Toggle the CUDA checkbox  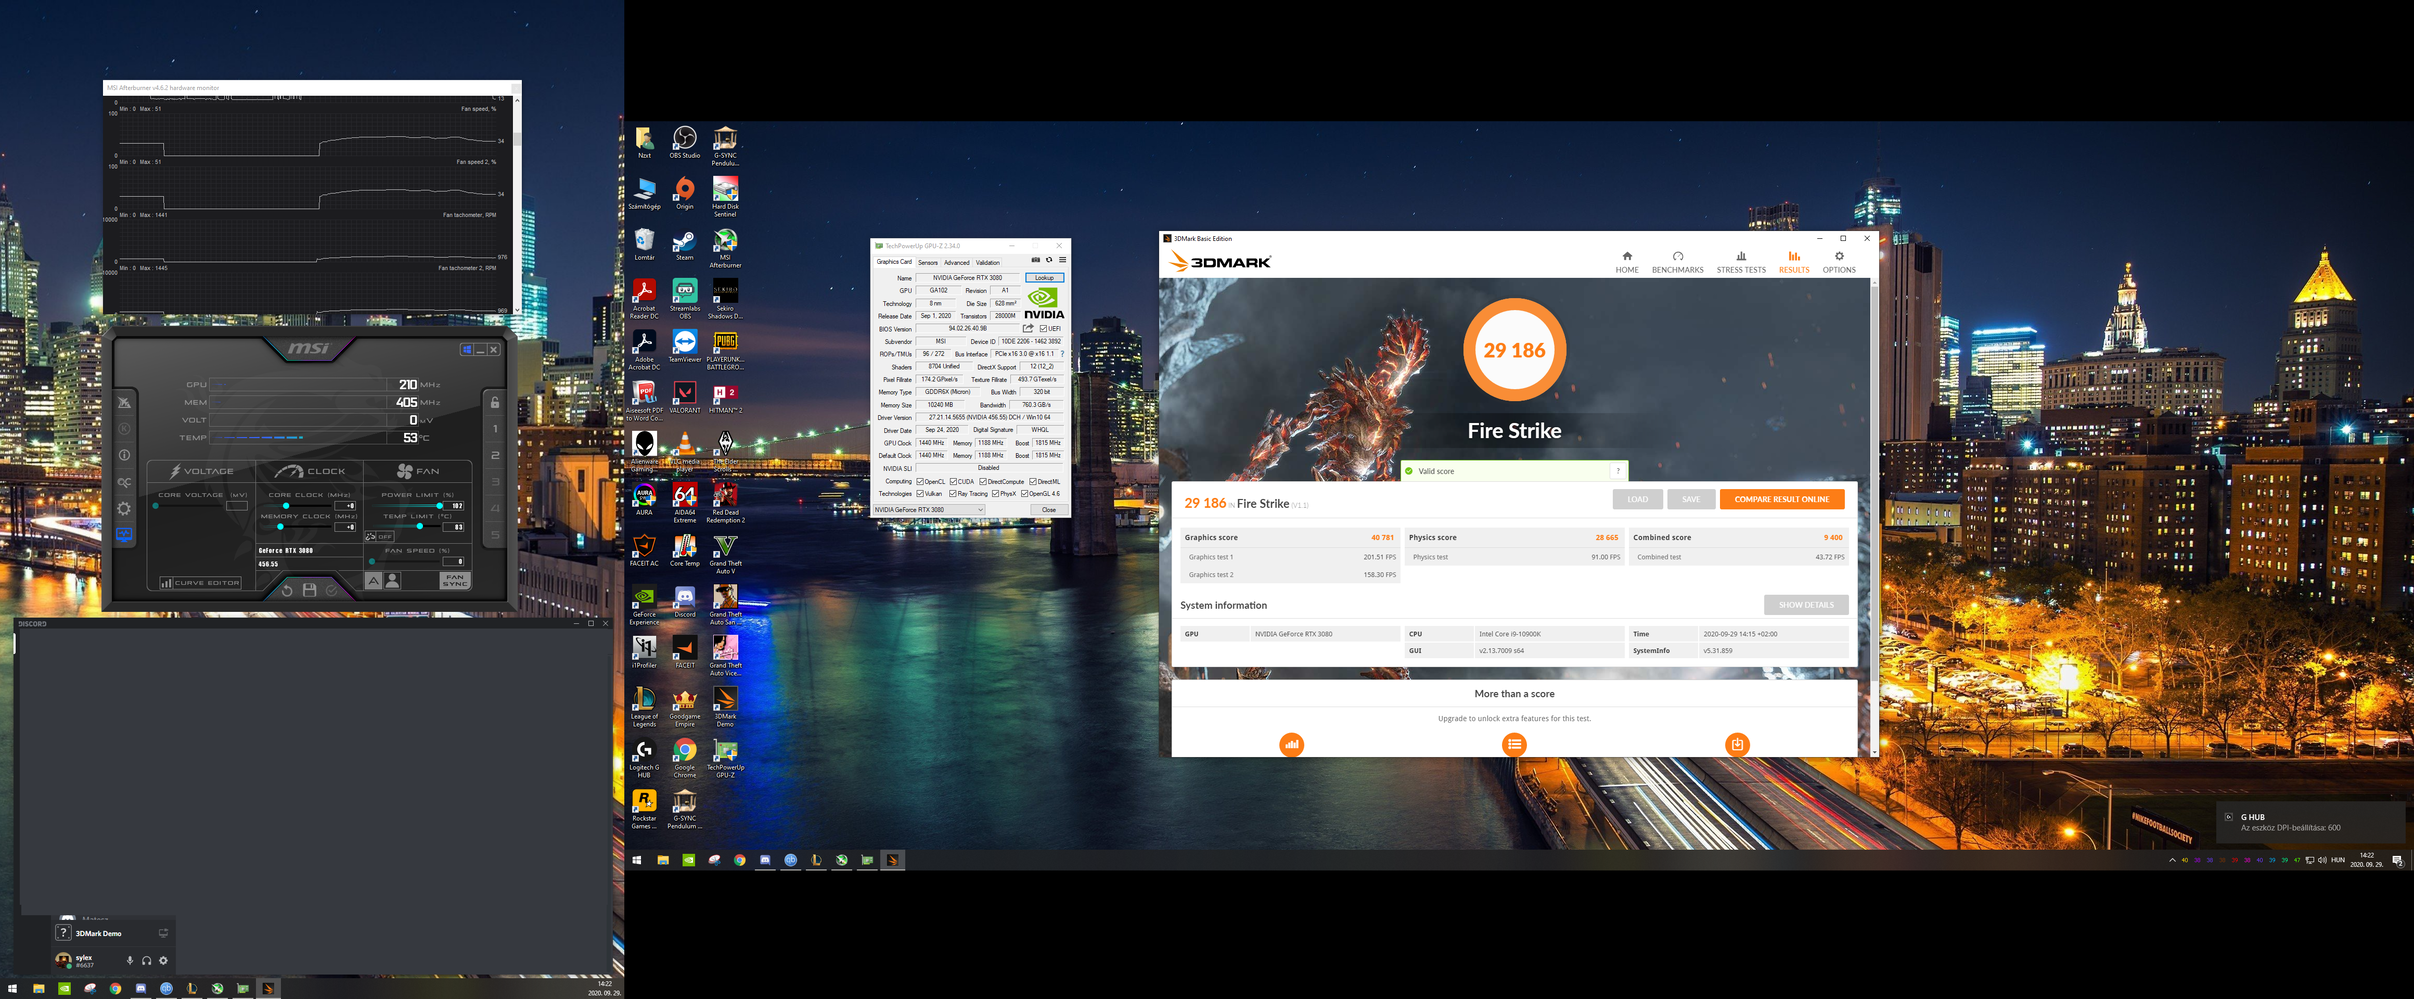[x=953, y=481]
